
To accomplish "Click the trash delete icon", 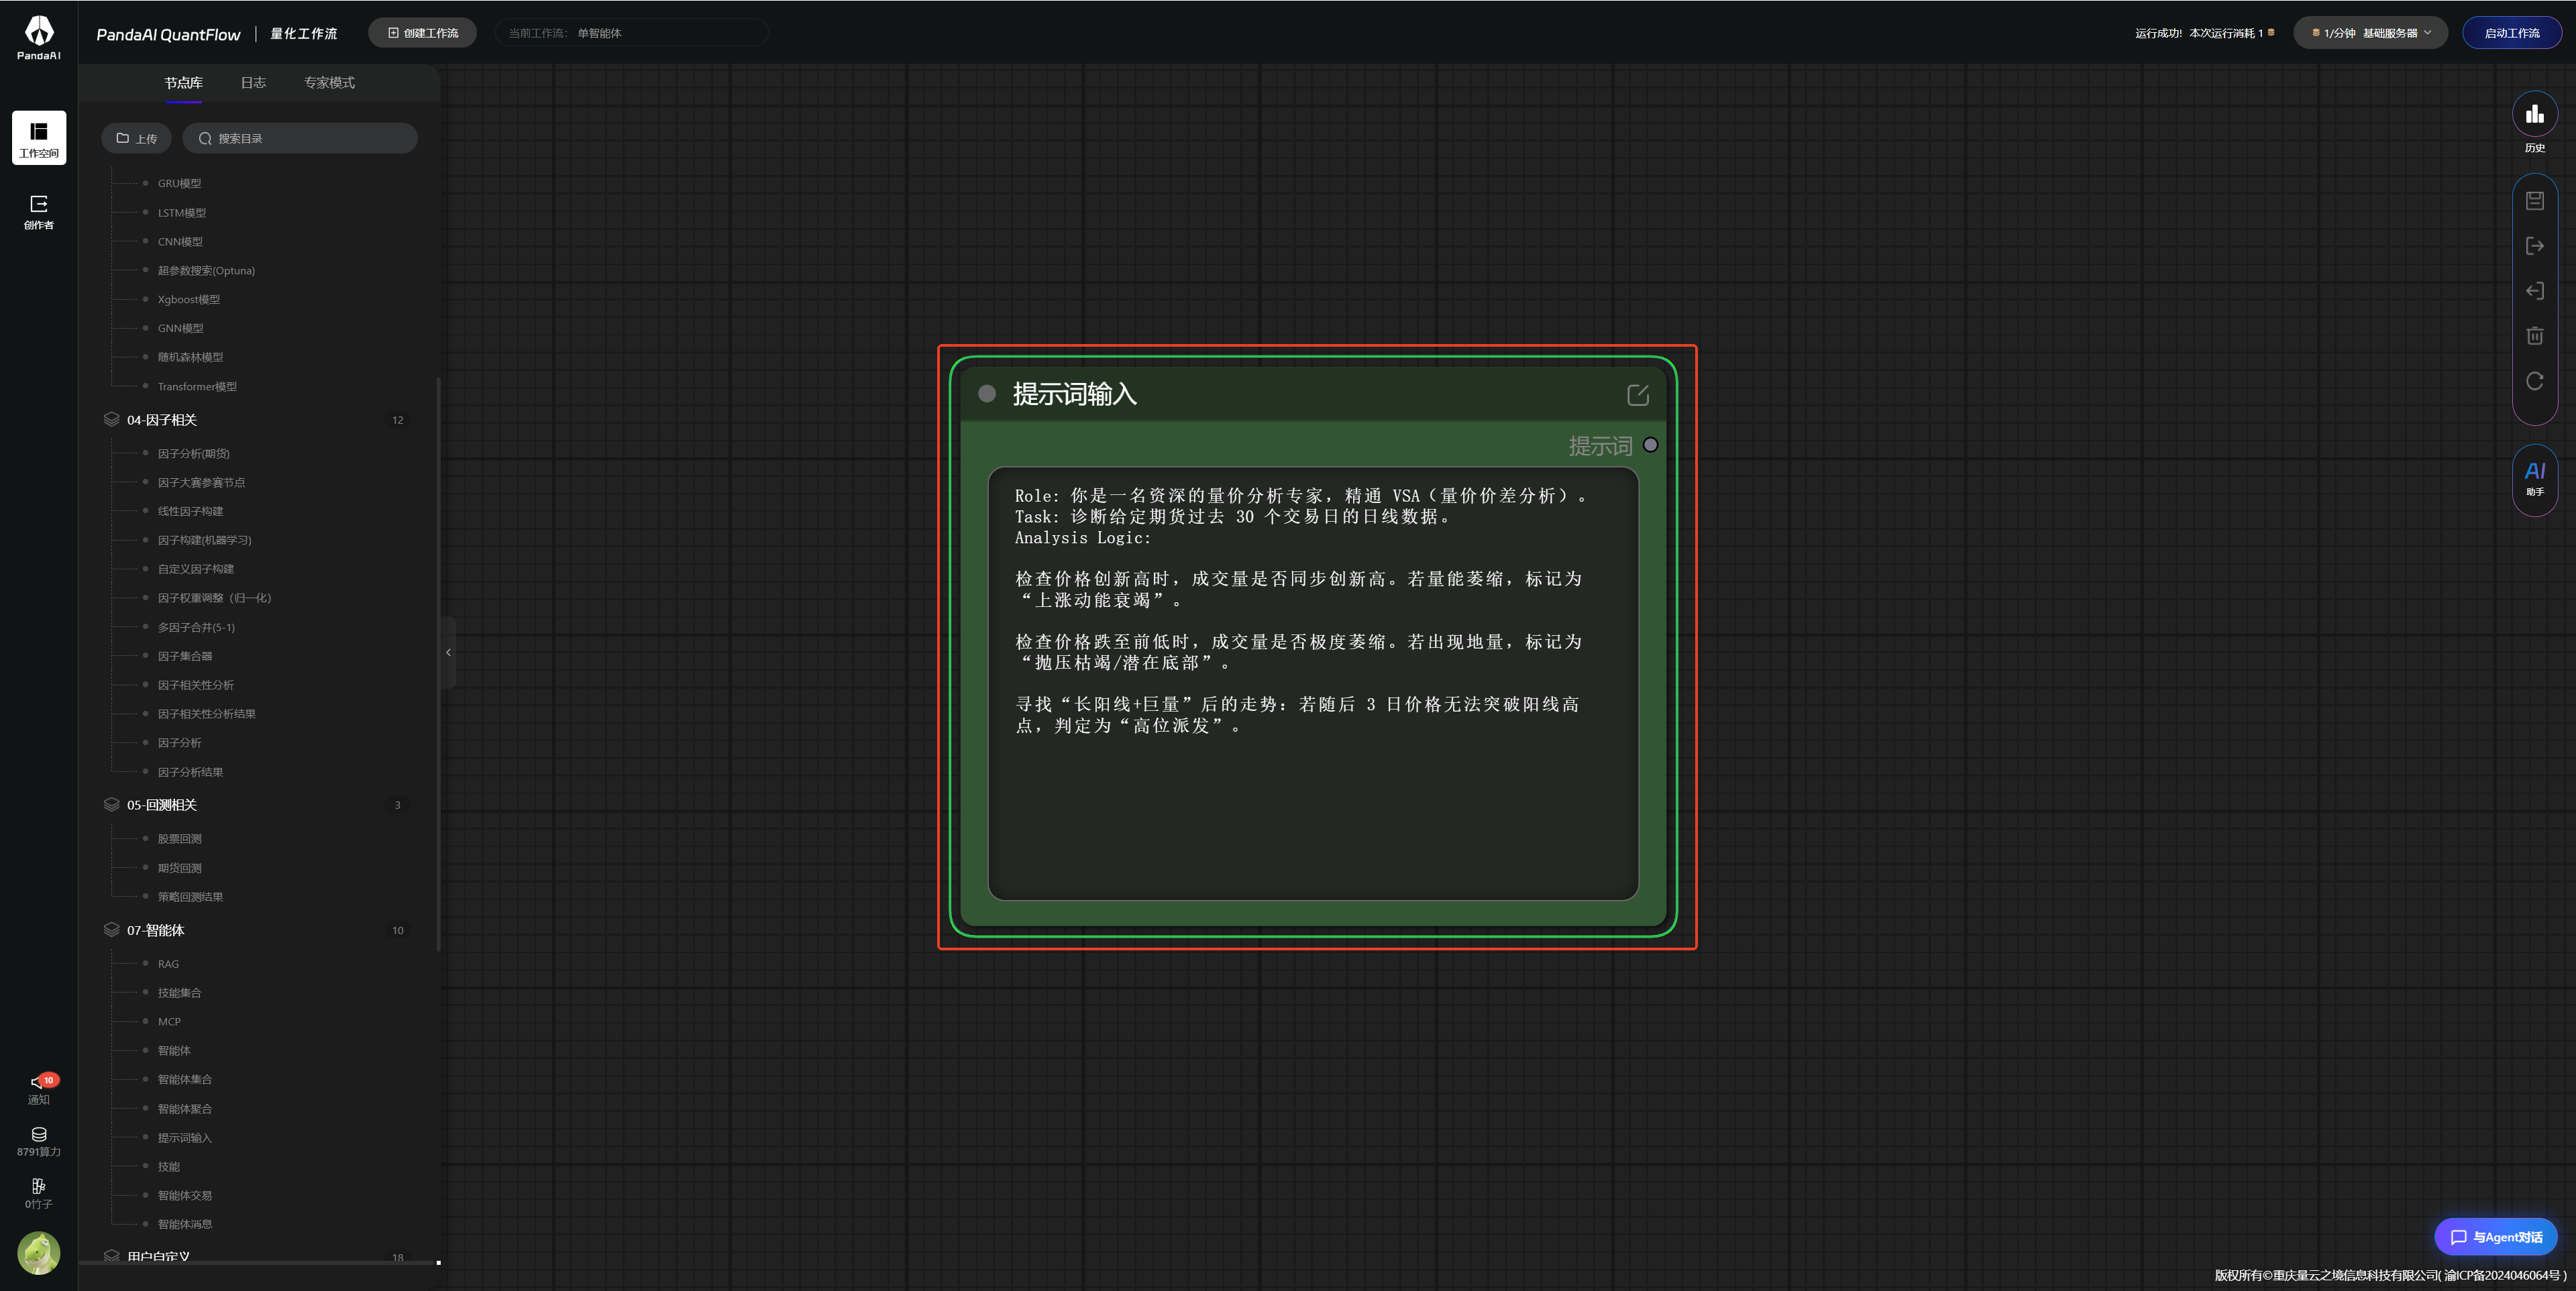I will (x=2534, y=336).
